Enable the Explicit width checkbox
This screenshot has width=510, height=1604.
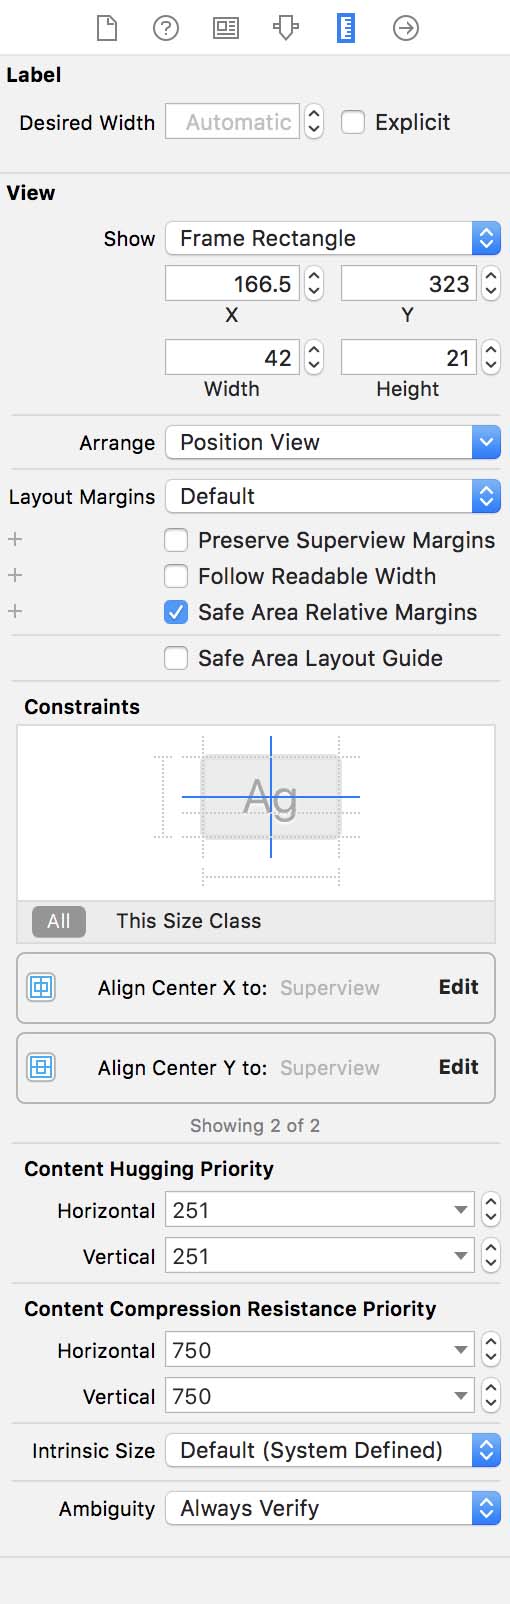click(353, 122)
